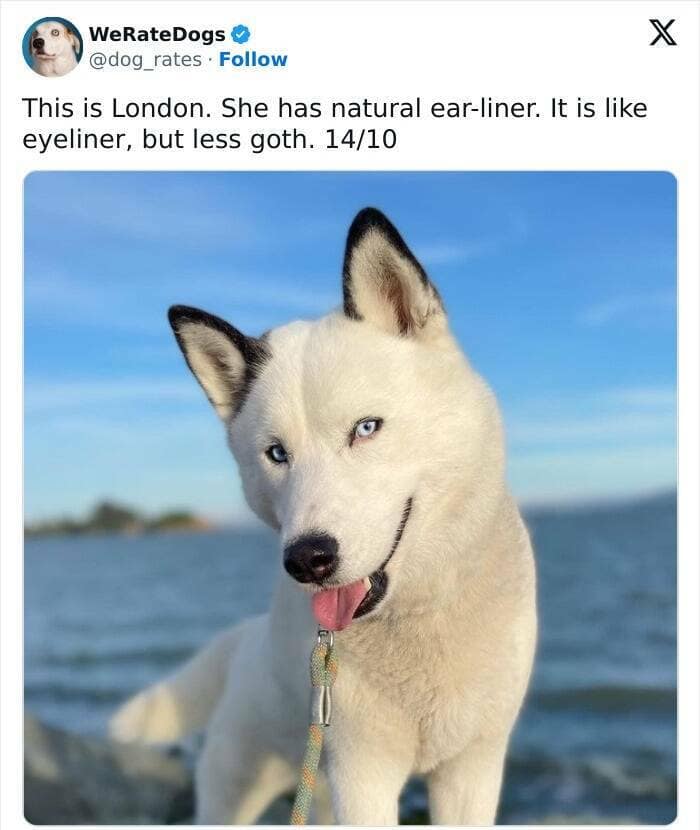Click the dog's black nose in photo
This screenshot has width=700, height=830.
[311, 558]
